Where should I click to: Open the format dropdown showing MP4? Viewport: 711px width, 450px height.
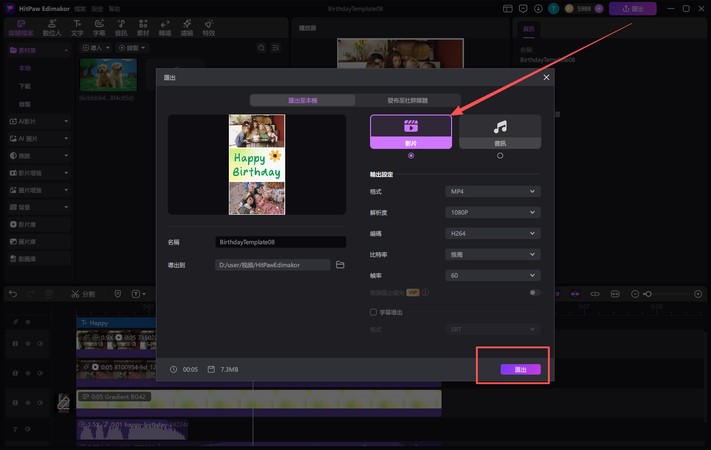coord(492,191)
